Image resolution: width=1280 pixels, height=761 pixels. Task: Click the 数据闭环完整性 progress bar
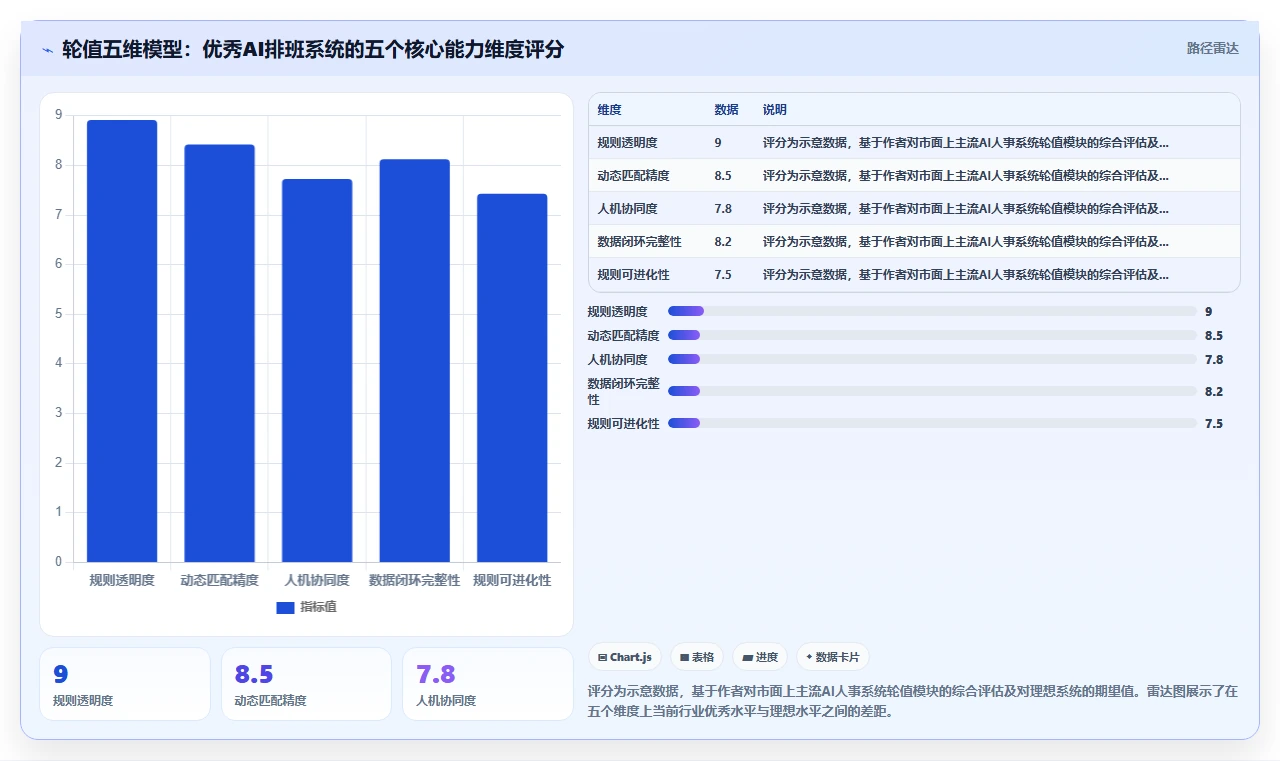932,391
